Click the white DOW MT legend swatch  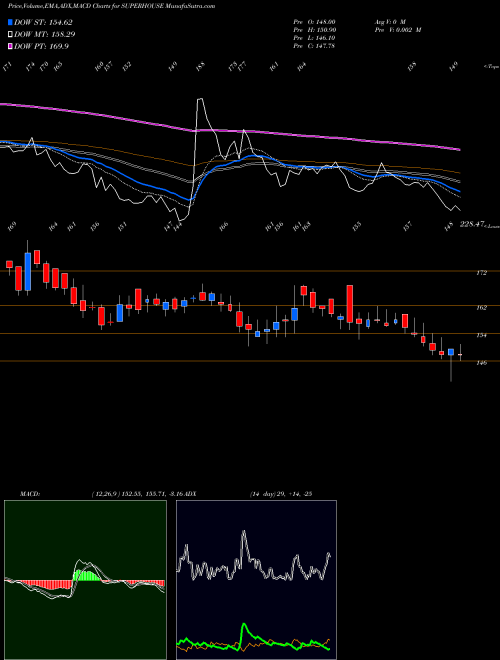click(10, 35)
